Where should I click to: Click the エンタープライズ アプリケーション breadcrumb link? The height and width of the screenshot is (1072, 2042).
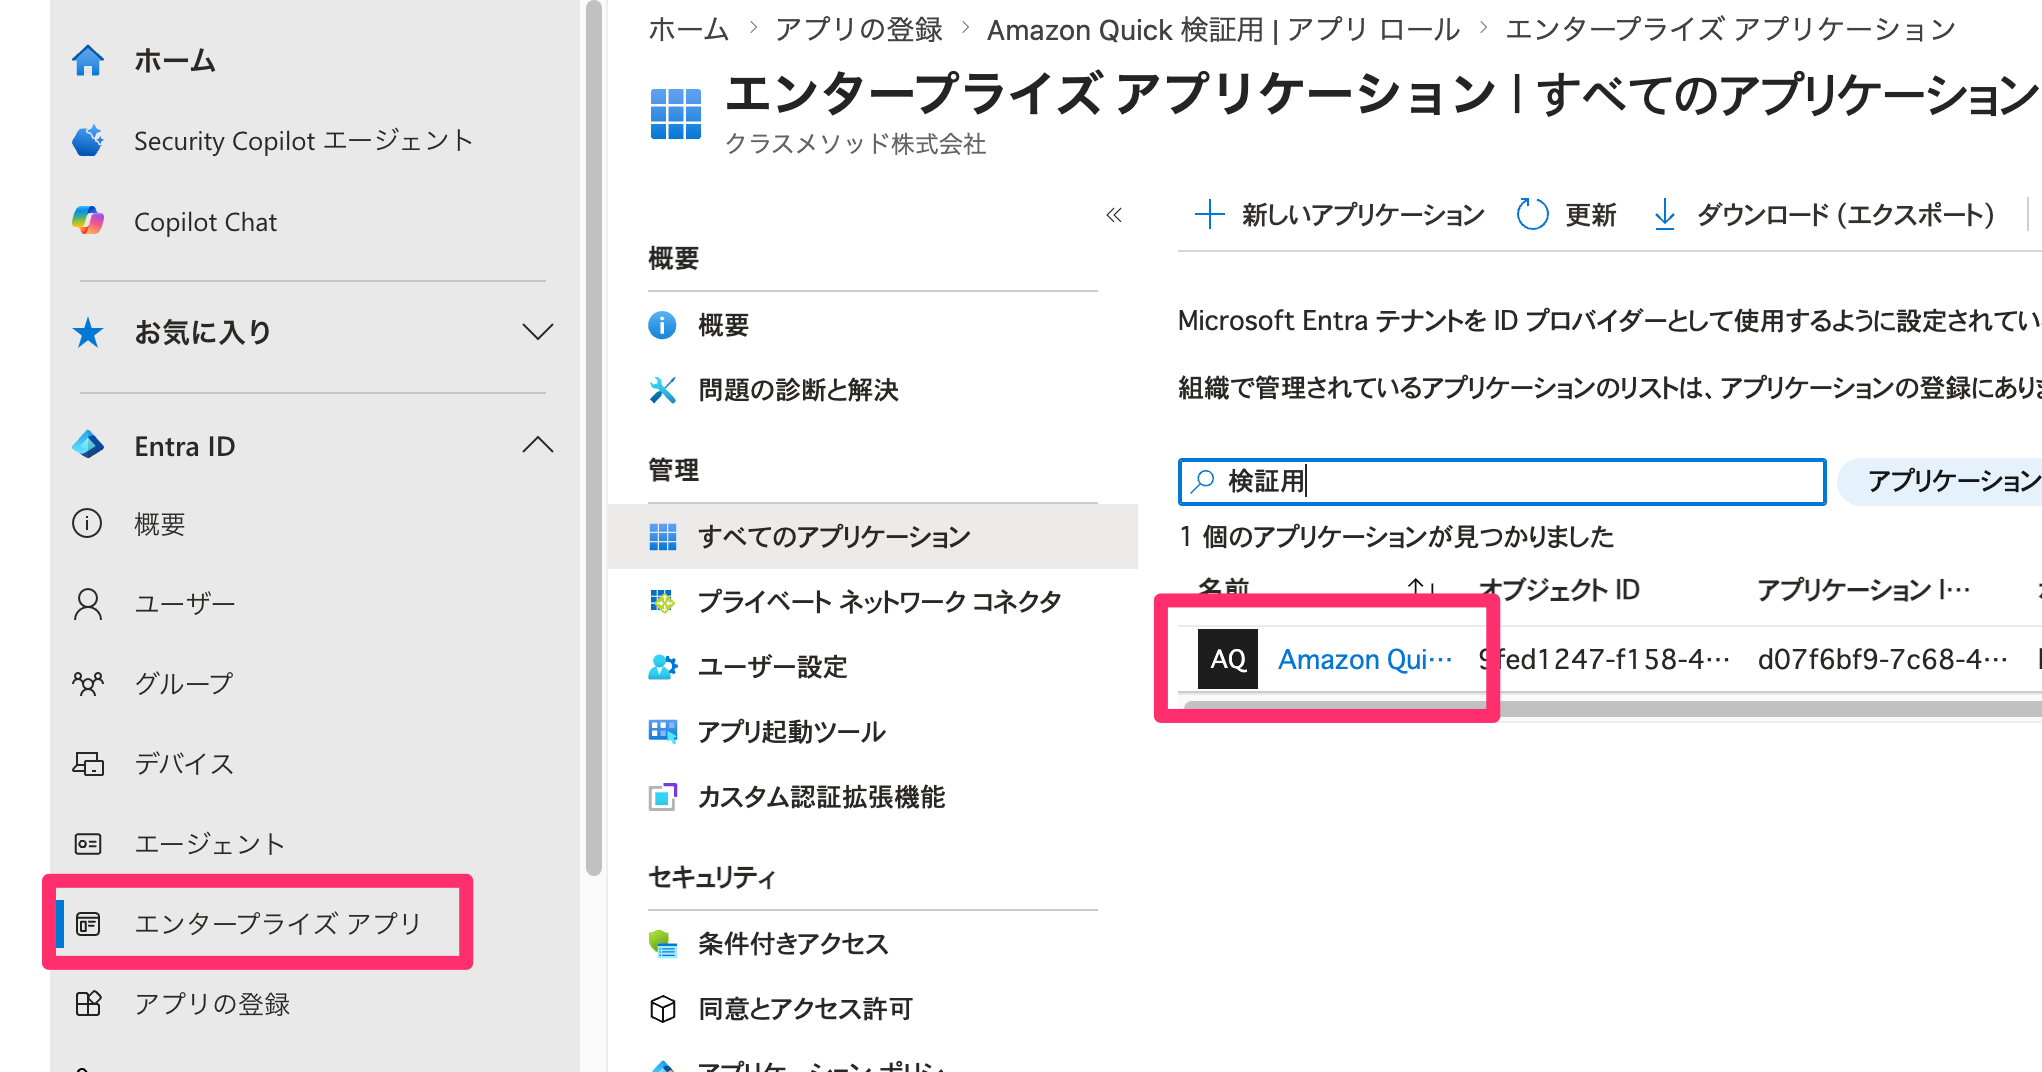point(1730,29)
